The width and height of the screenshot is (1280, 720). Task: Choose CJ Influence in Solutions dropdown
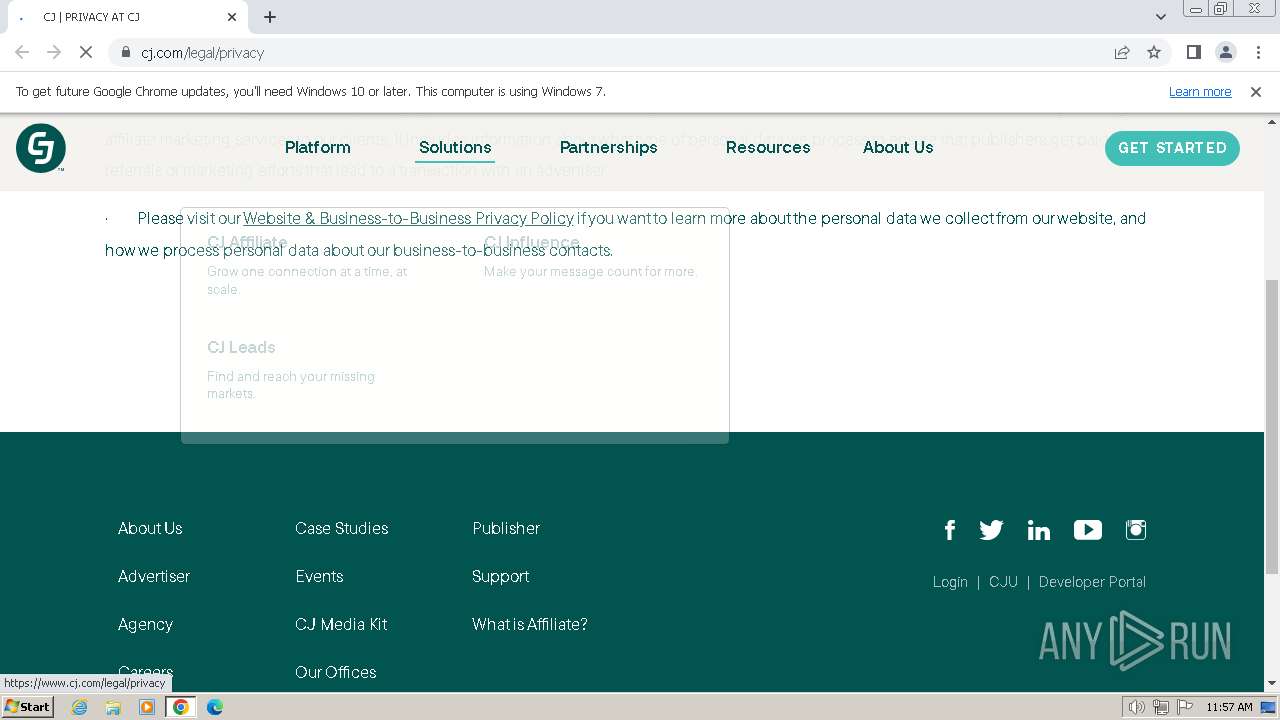pyautogui.click(x=532, y=242)
